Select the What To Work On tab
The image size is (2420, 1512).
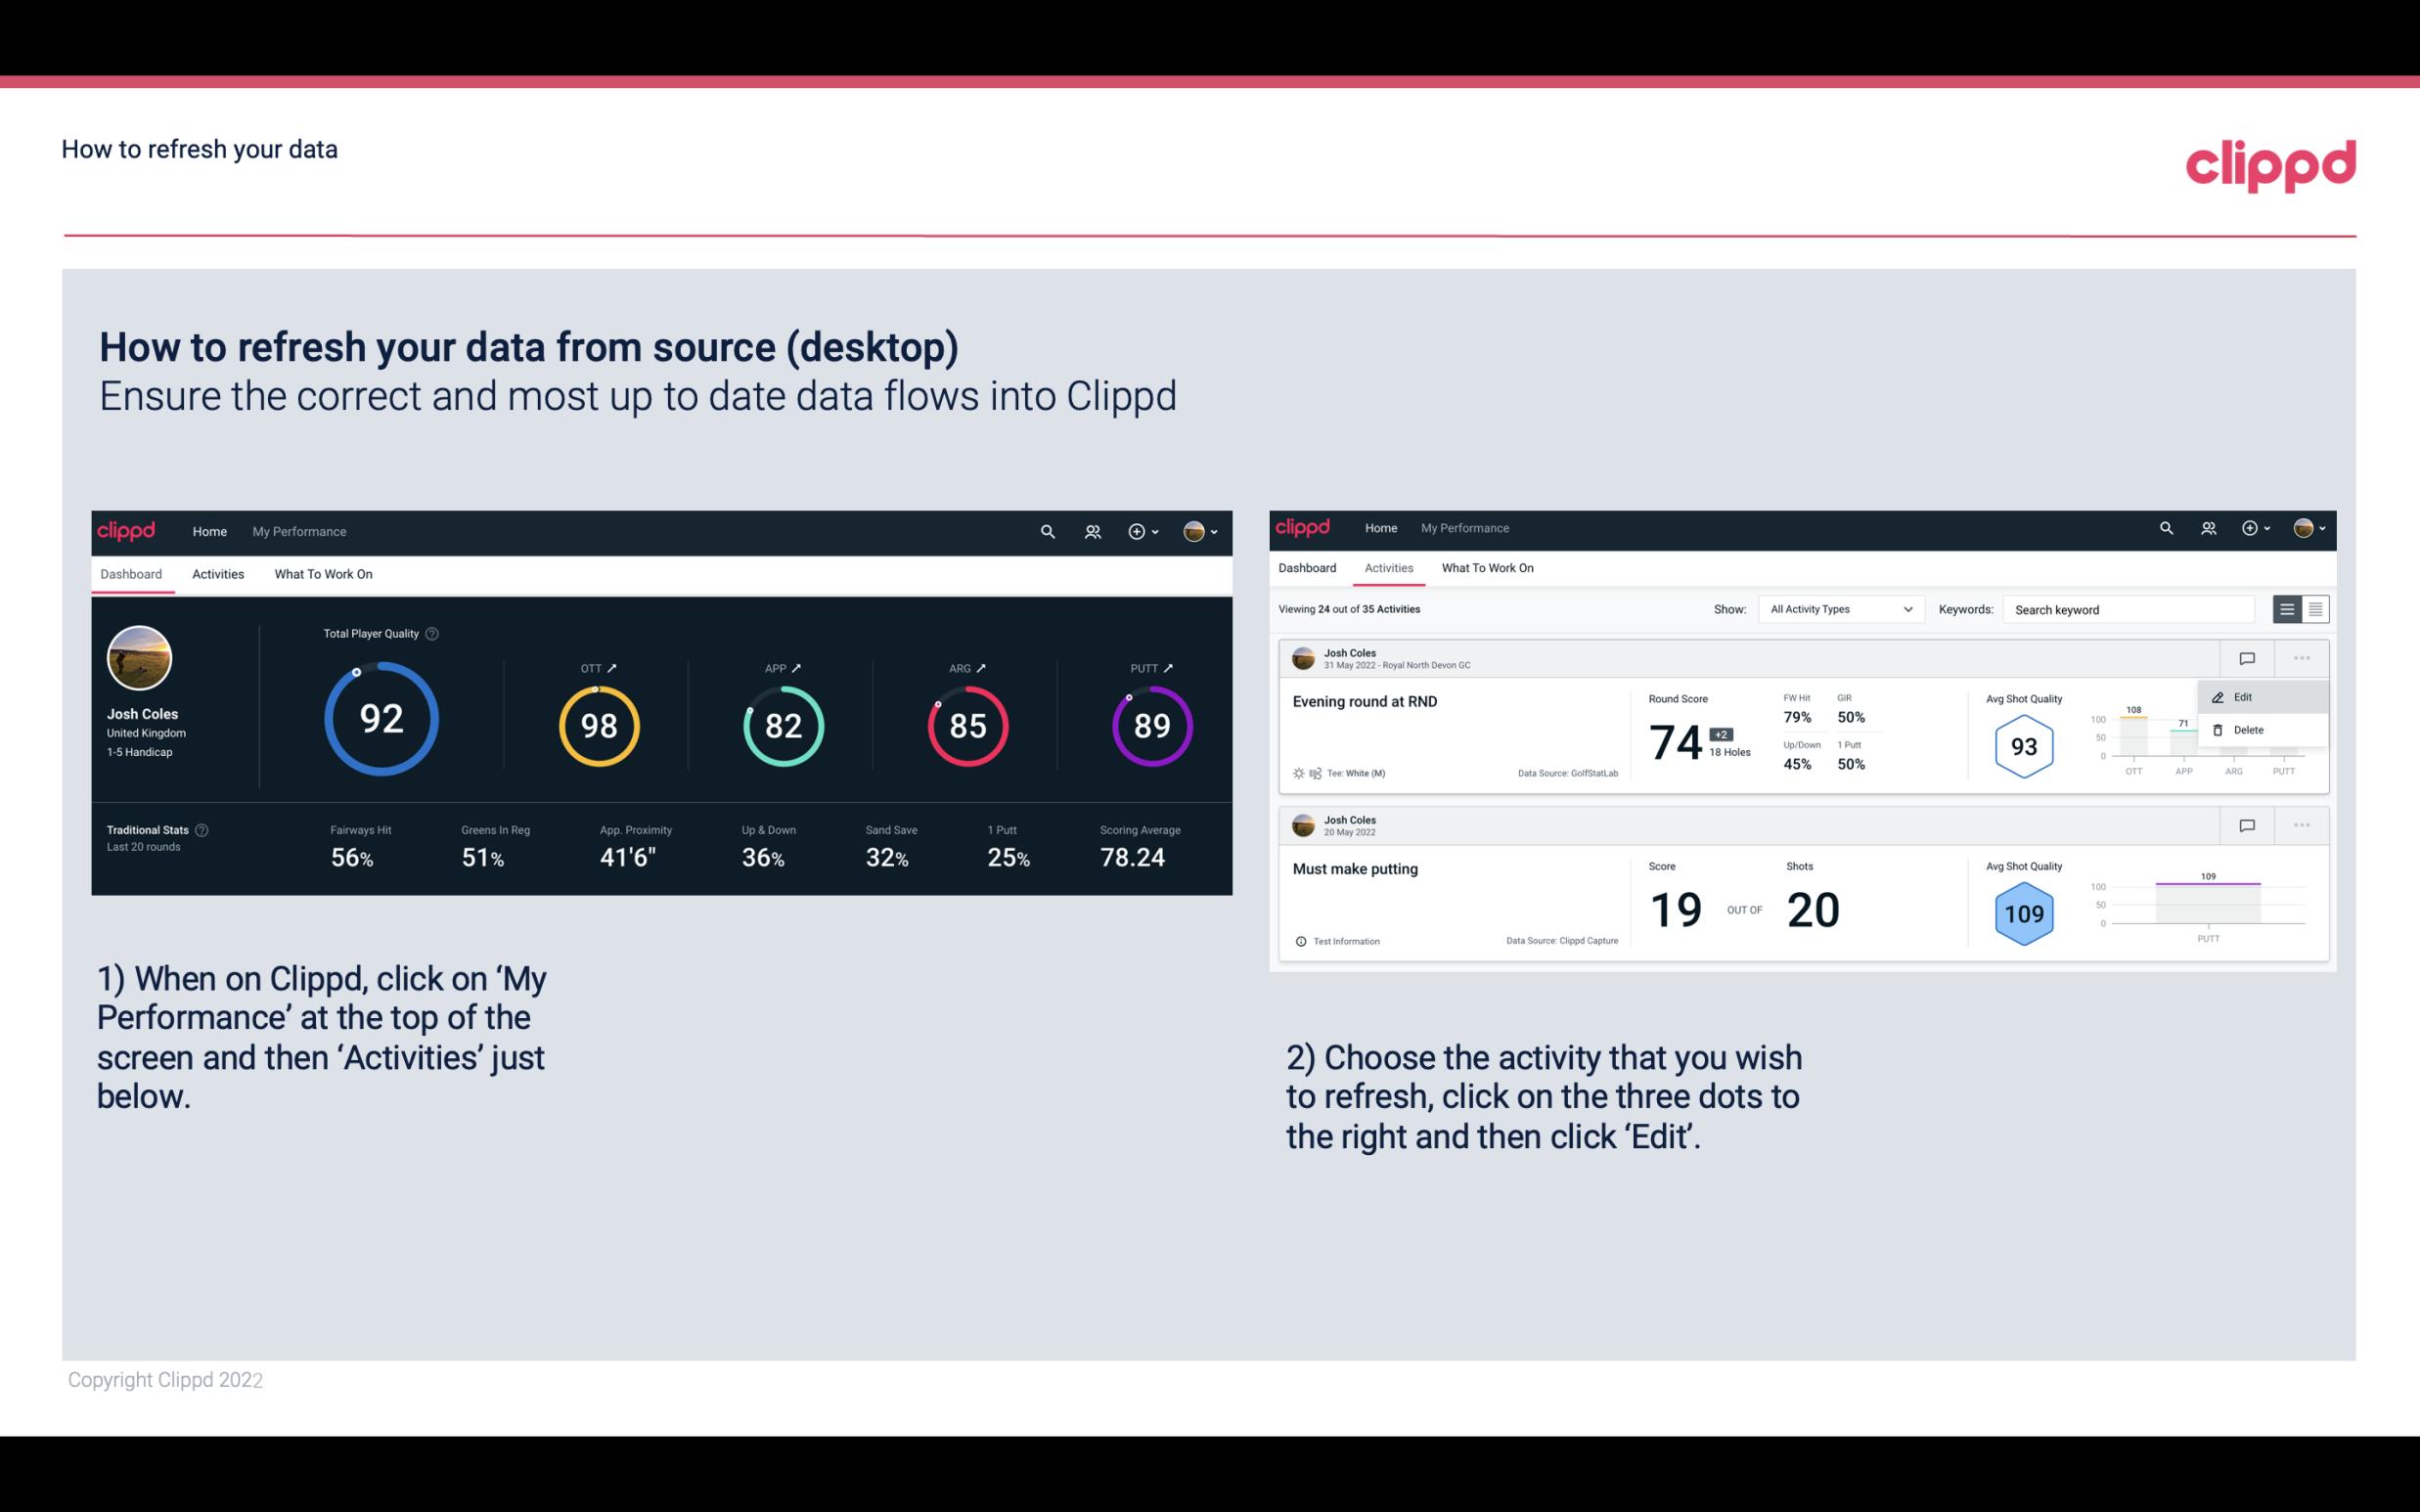323,573
